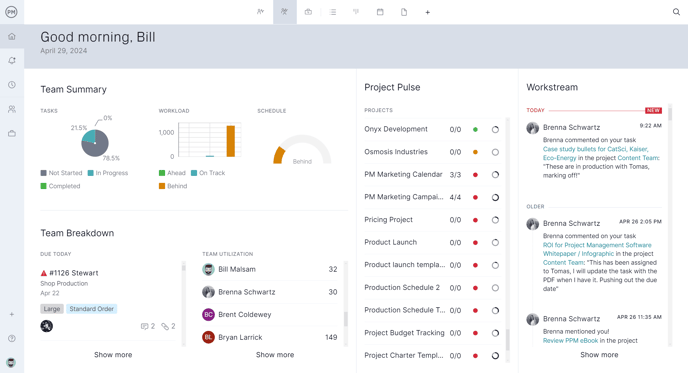The height and width of the screenshot is (373, 688).
Task: Switch to the calendar view tab
Action: click(x=380, y=12)
